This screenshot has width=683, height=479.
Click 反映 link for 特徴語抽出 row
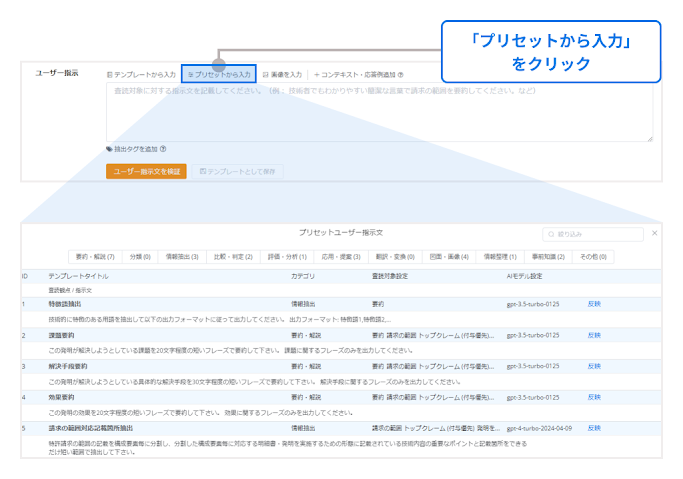[x=594, y=303]
